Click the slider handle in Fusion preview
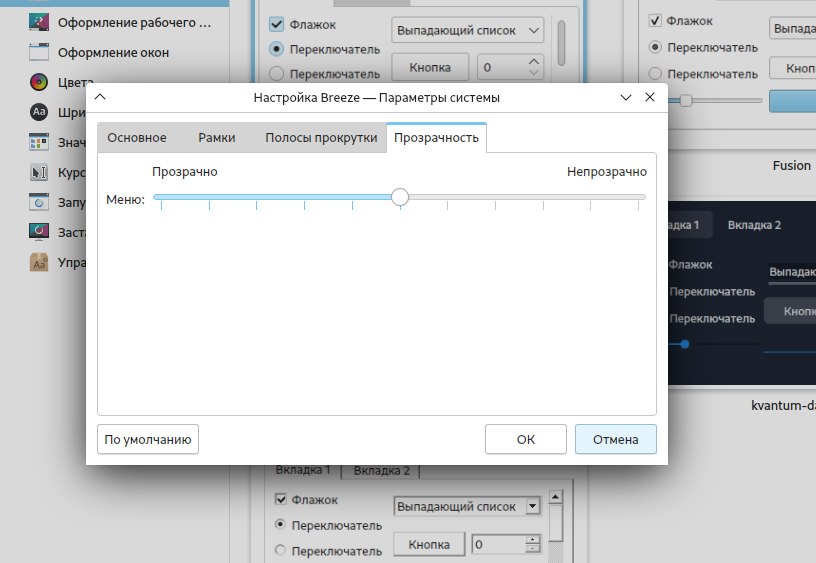Viewport: 816px width, 563px height. (686, 100)
